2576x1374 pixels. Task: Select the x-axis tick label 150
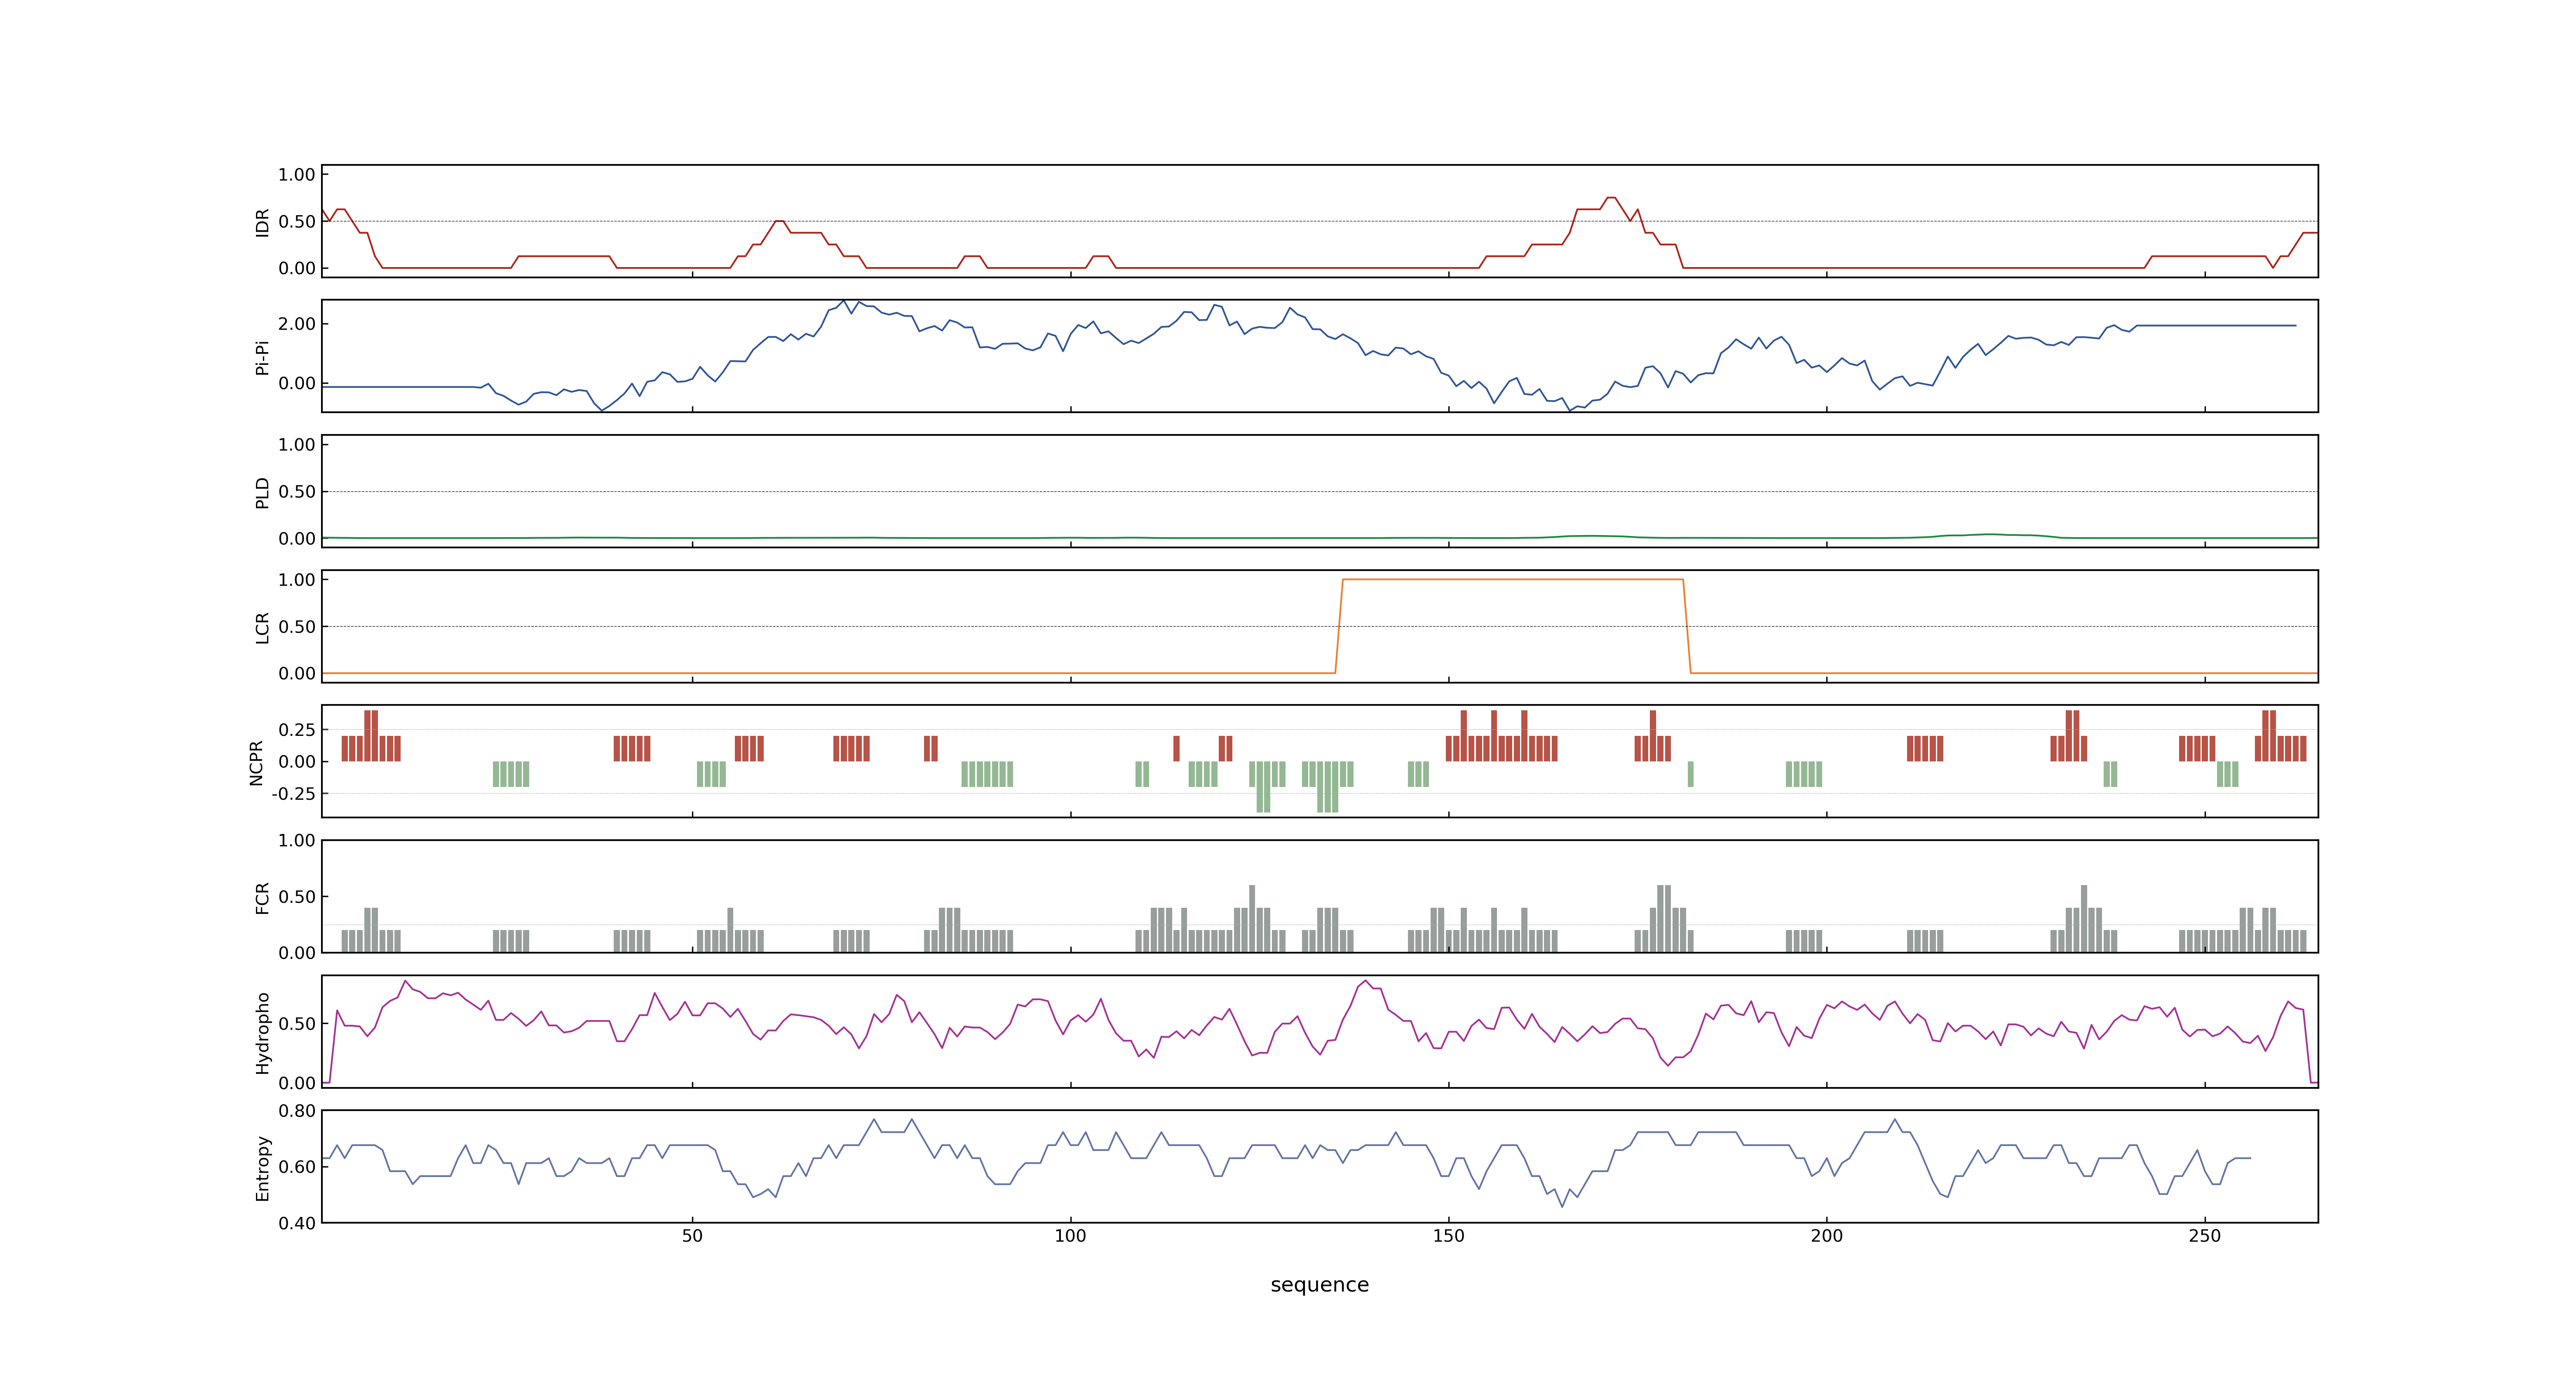pos(1448,1236)
